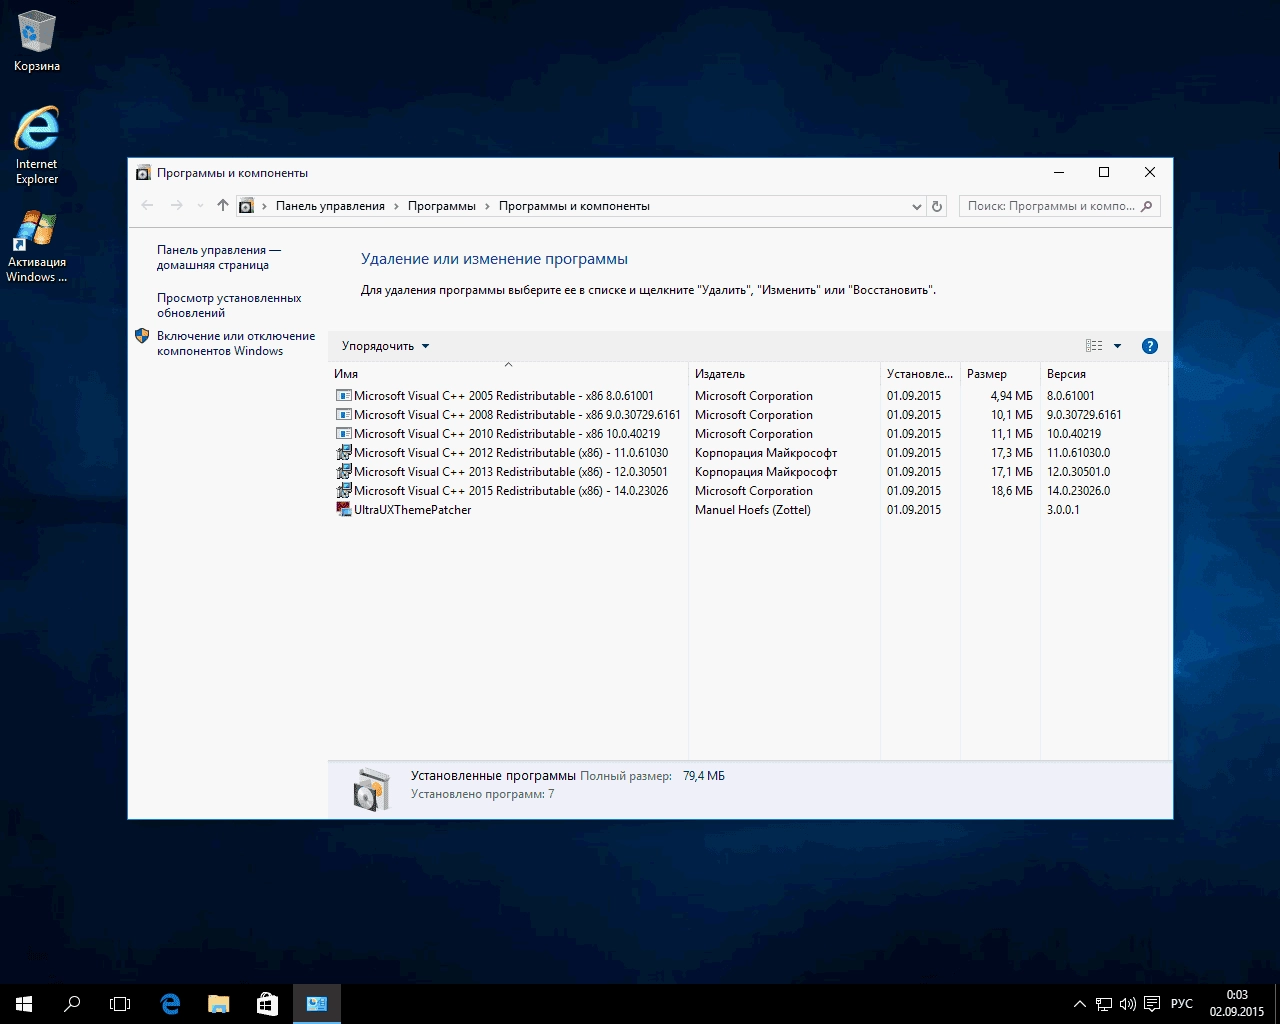Viewport: 1280px width, 1024px height.
Task: Open Action Center notification icon
Action: pyautogui.click(x=1152, y=1004)
